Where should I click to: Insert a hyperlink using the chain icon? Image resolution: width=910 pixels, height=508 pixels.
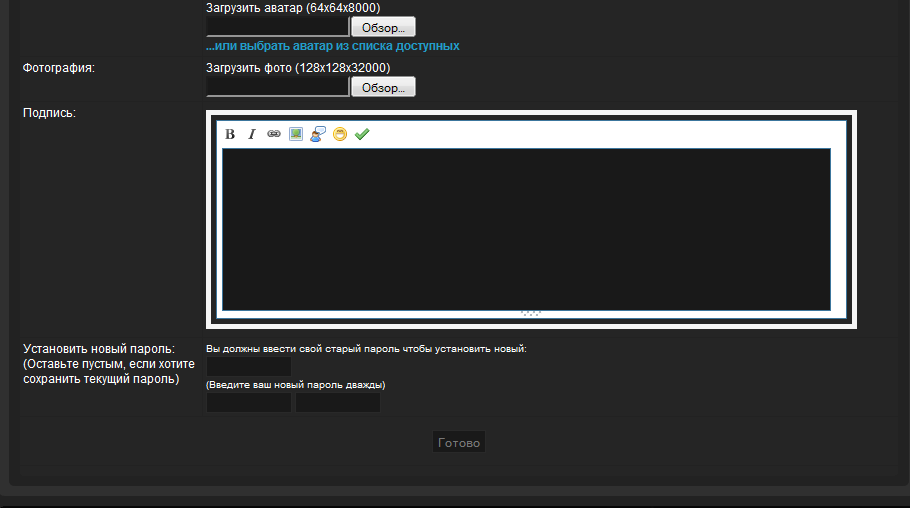[x=274, y=134]
